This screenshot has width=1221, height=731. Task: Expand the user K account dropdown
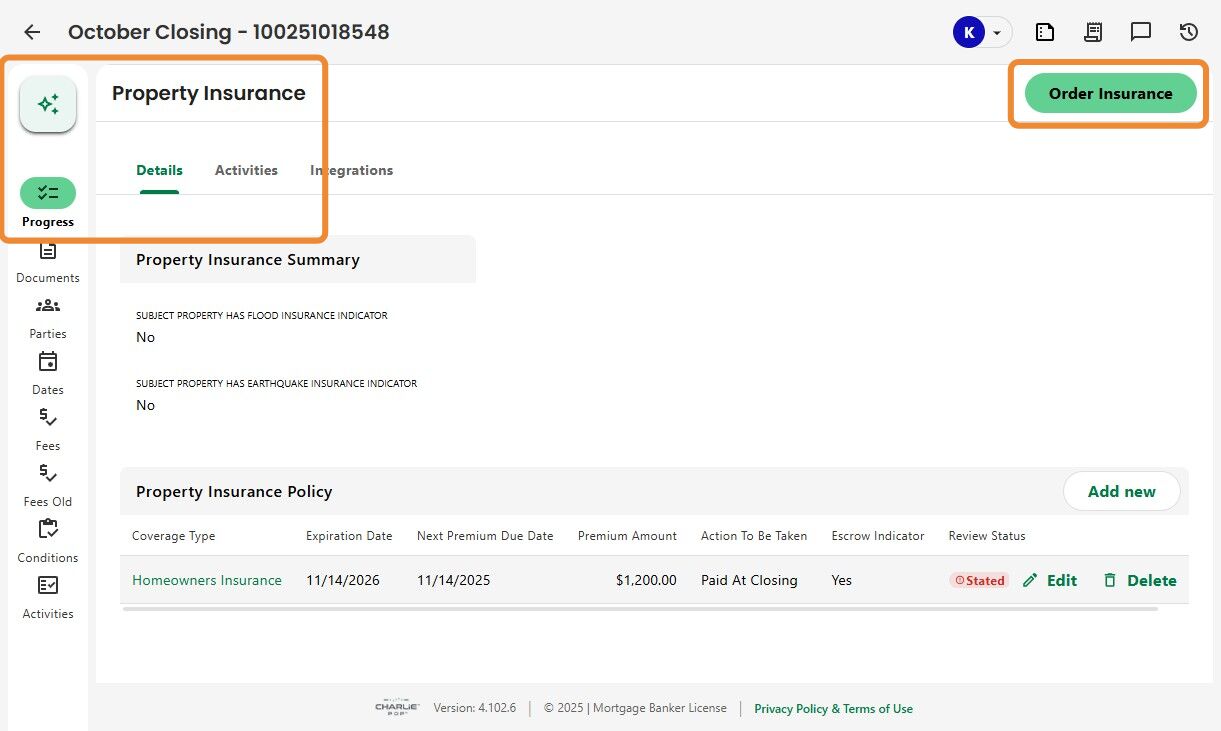click(x=996, y=32)
